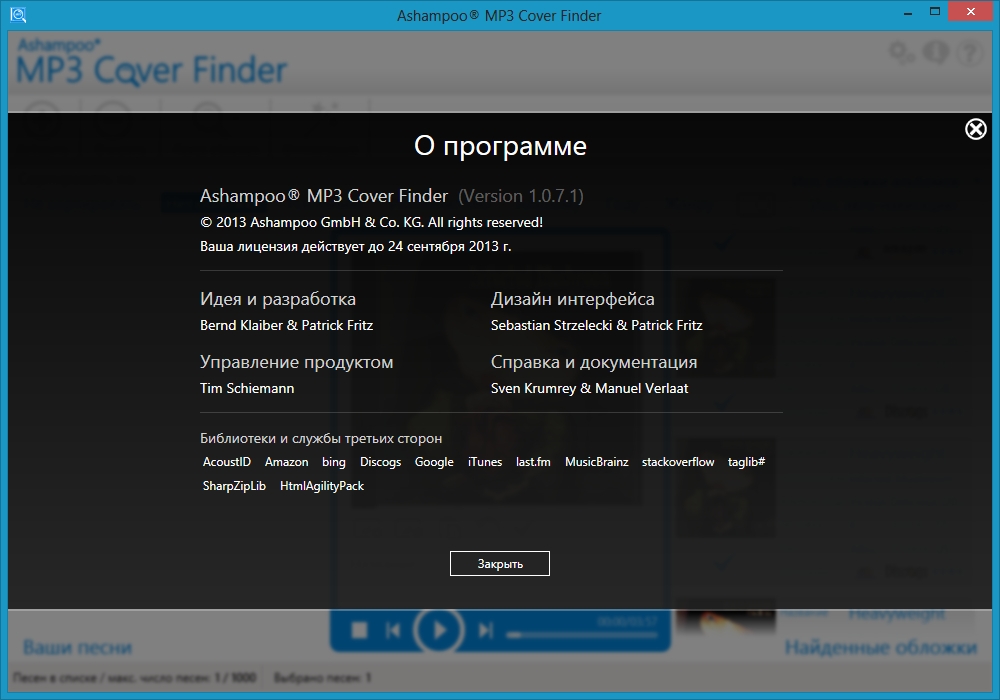
Task: Open the AcoustID link
Action: (226, 462)
